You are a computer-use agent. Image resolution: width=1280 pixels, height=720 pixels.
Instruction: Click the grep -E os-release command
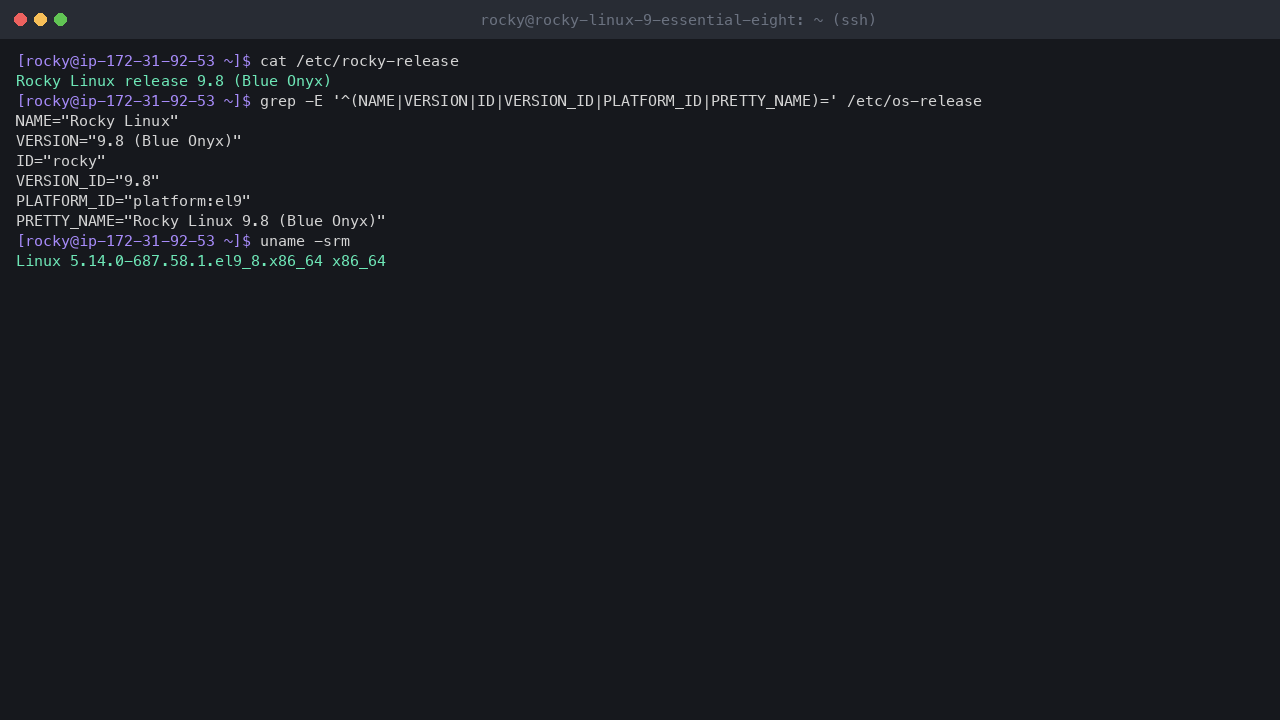(621, 101)
